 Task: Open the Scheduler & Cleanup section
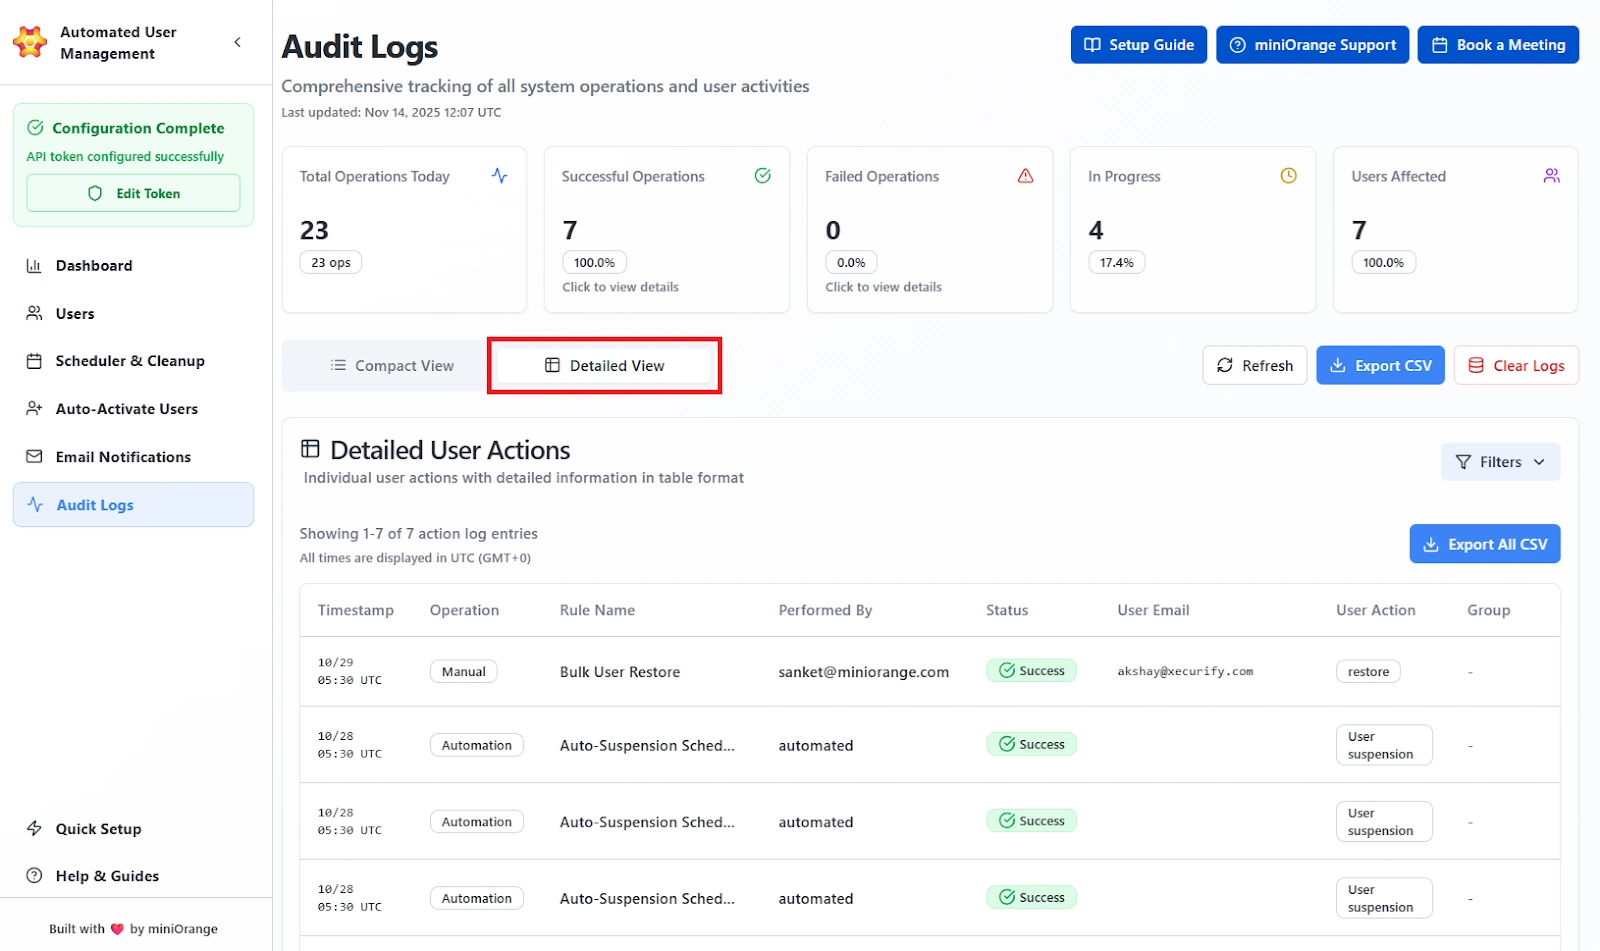click(130, 361)
